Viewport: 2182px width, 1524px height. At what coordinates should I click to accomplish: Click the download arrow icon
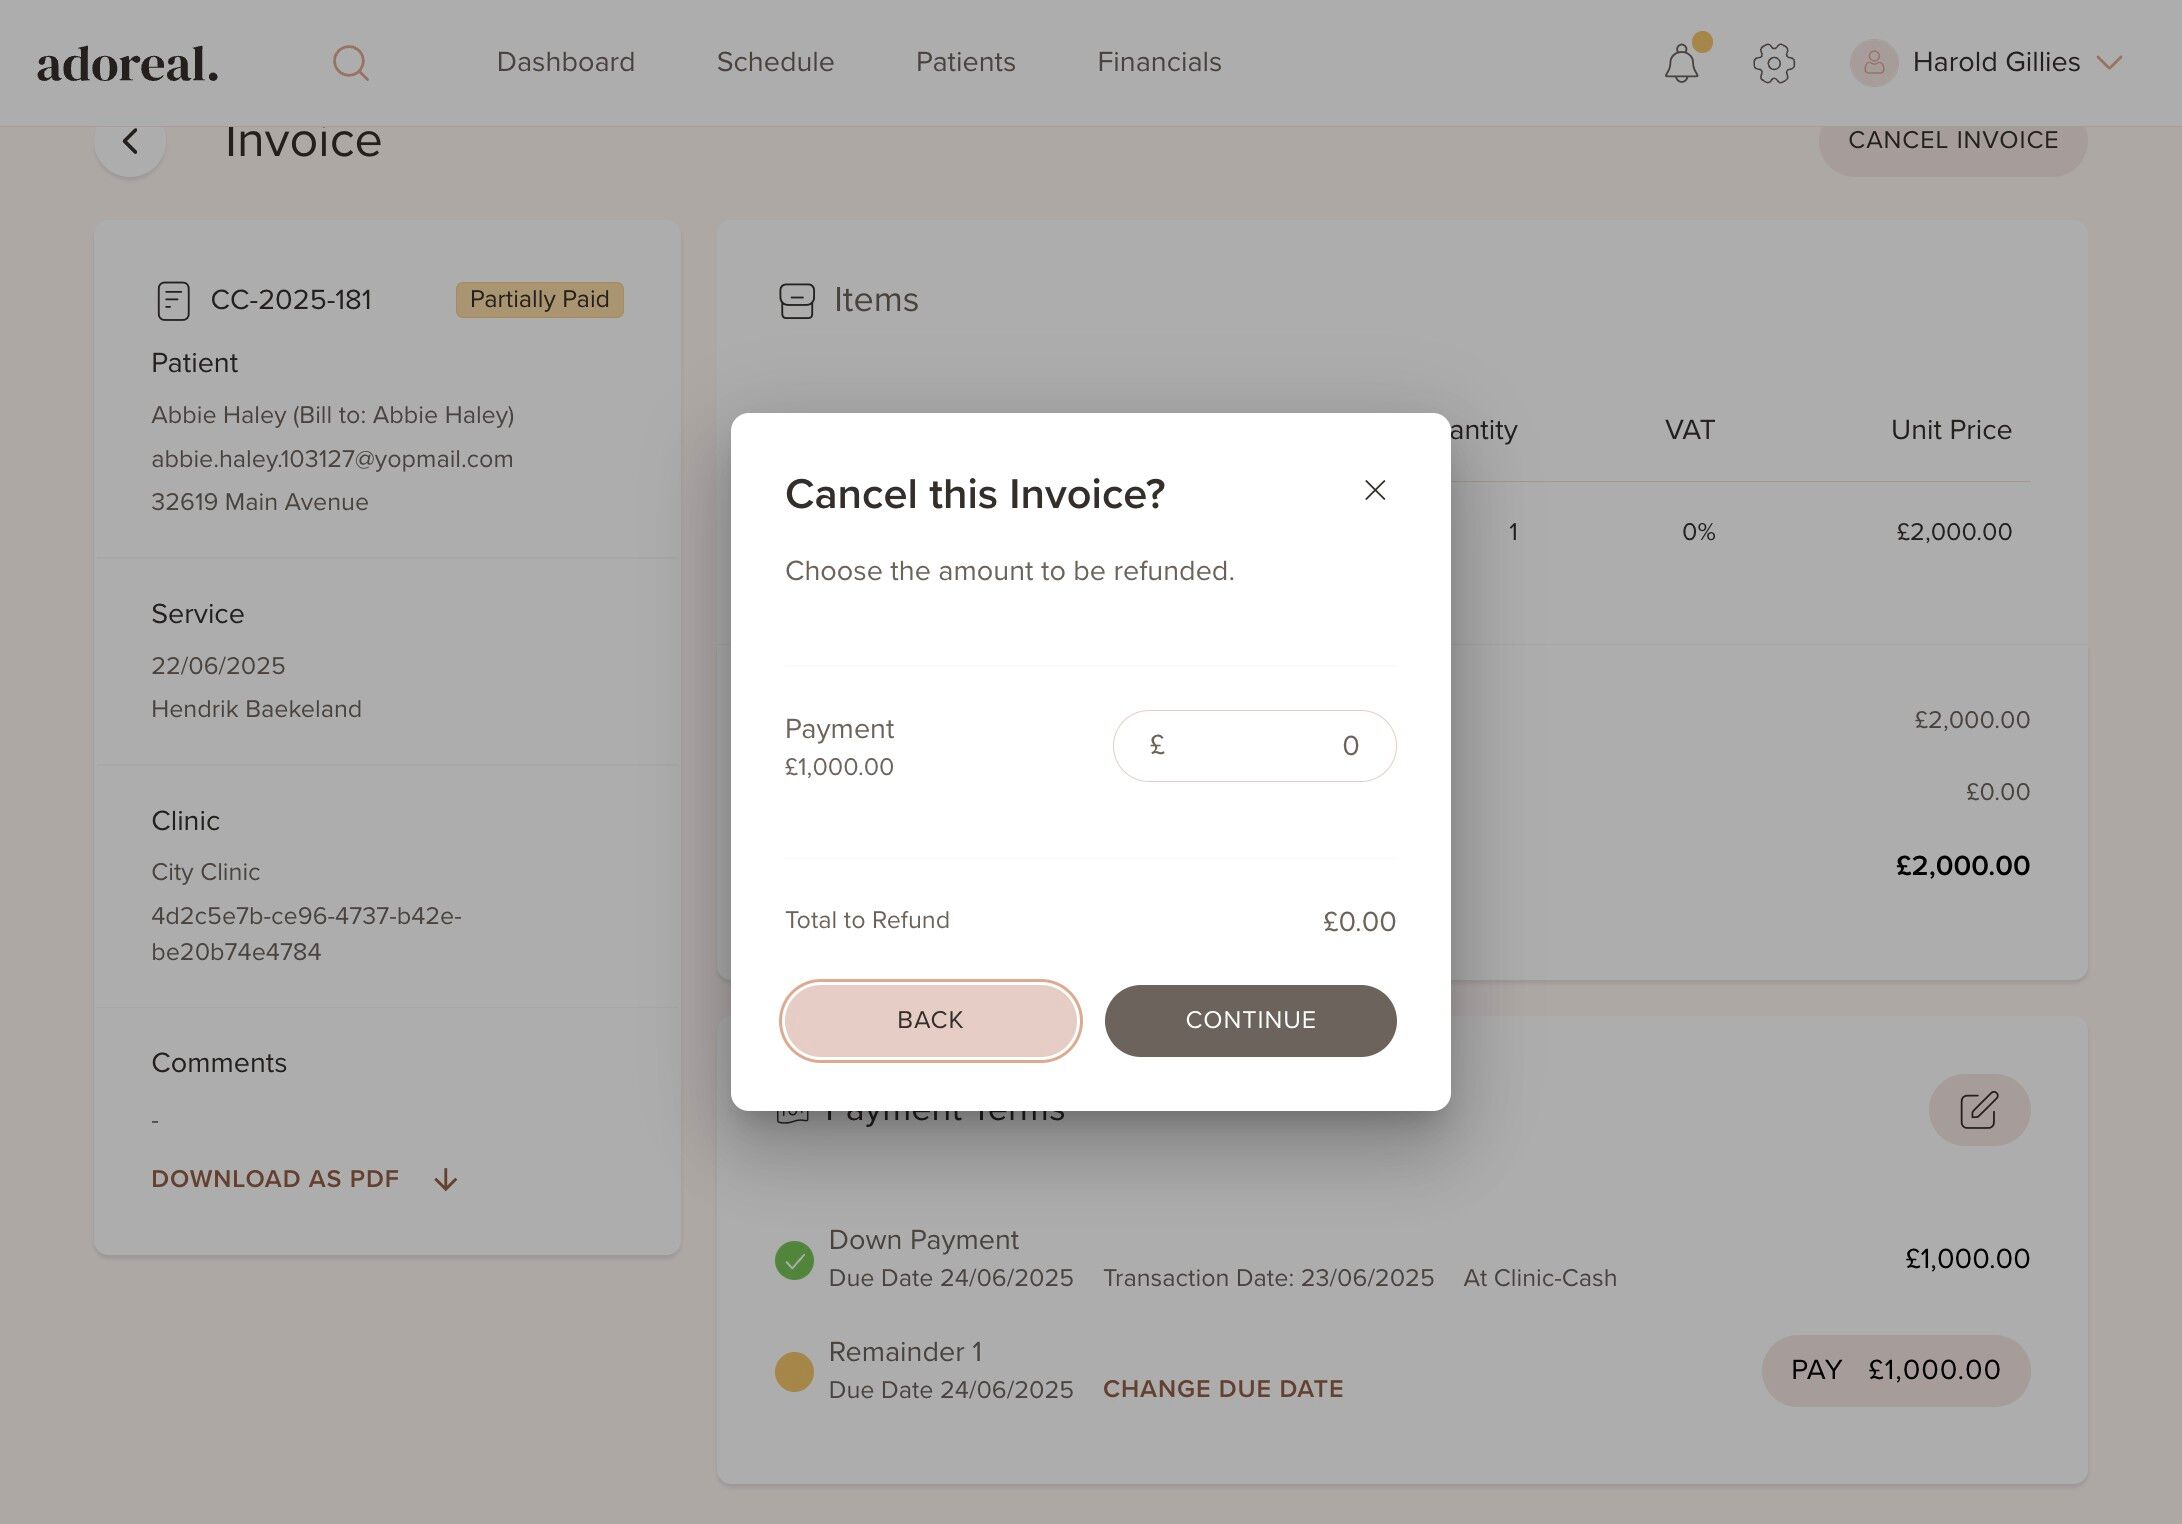(446, 1180)
